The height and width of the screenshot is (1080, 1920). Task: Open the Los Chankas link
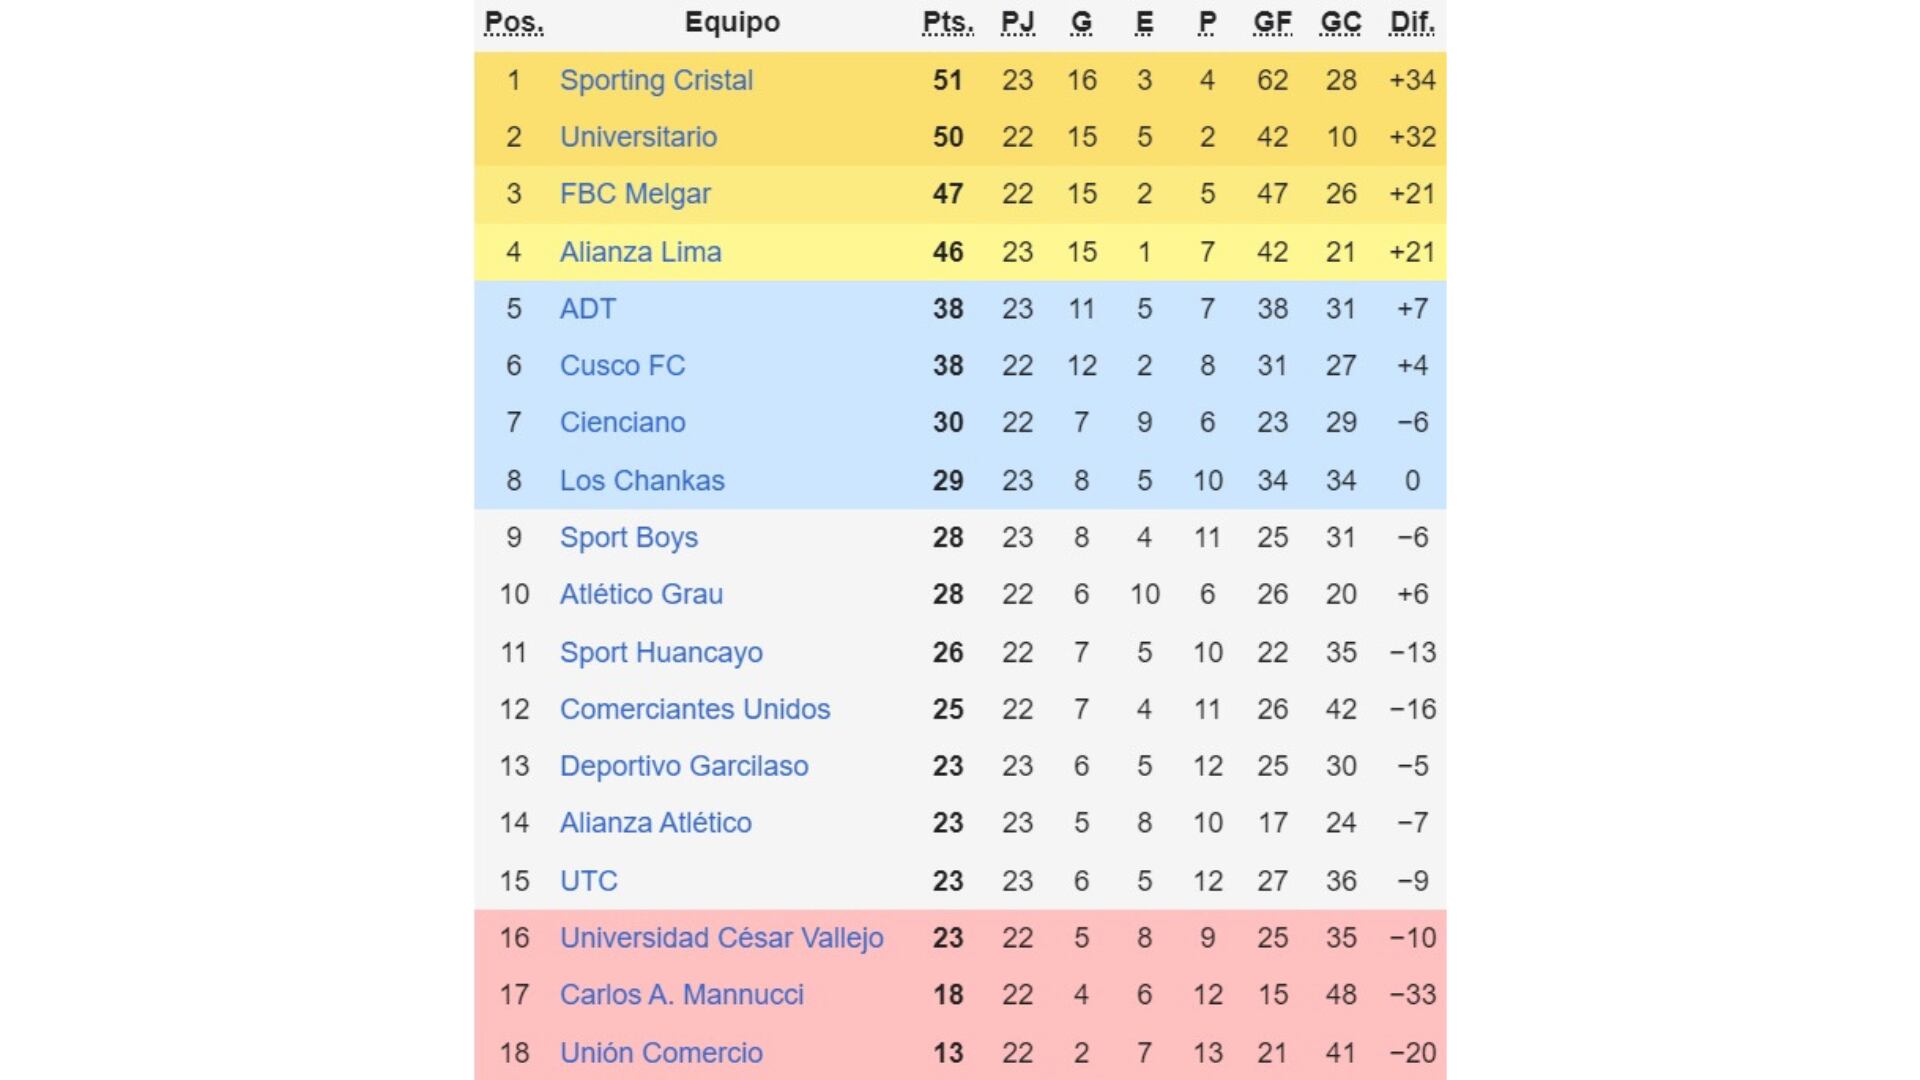click(642, 481)
